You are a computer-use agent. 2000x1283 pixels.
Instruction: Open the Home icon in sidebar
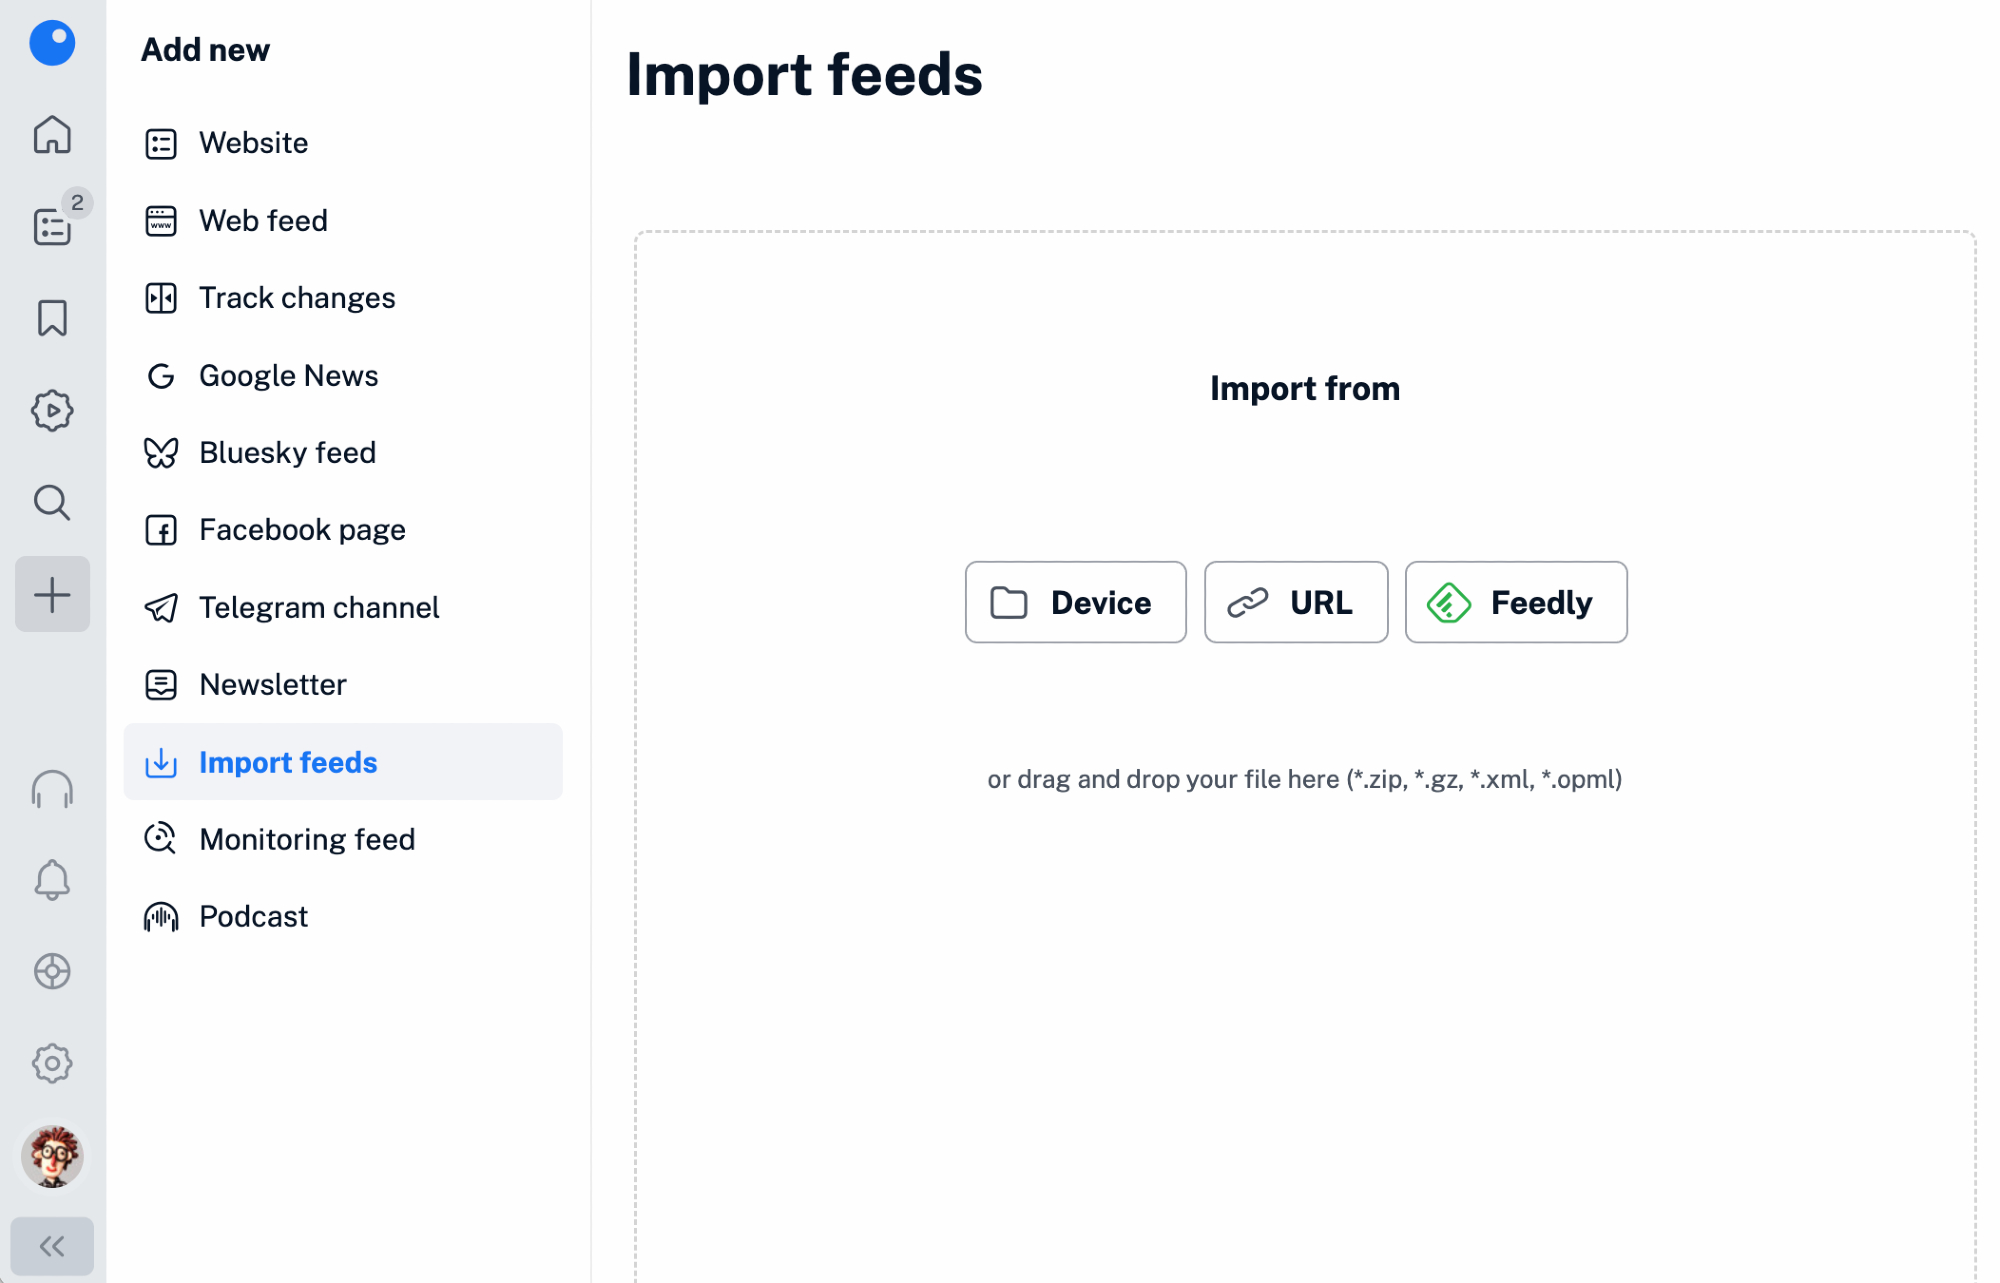click(x=52, y=135)
